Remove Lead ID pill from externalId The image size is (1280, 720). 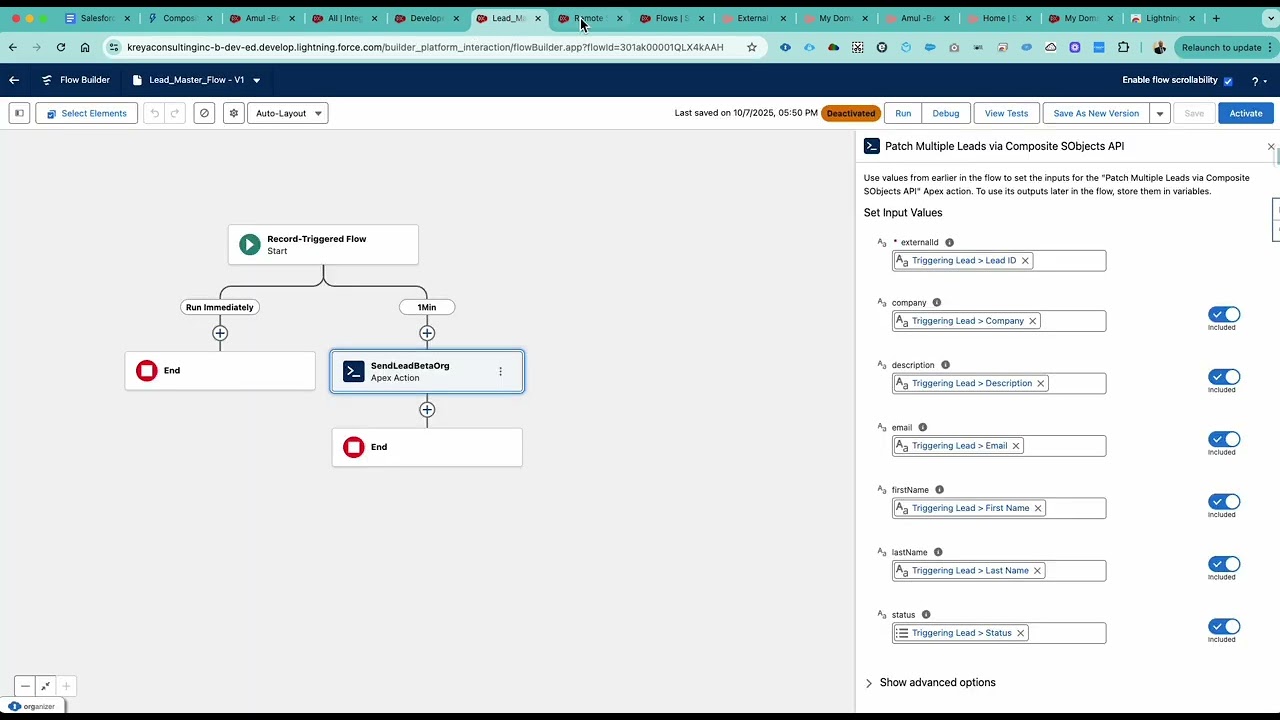(1025, 260)
